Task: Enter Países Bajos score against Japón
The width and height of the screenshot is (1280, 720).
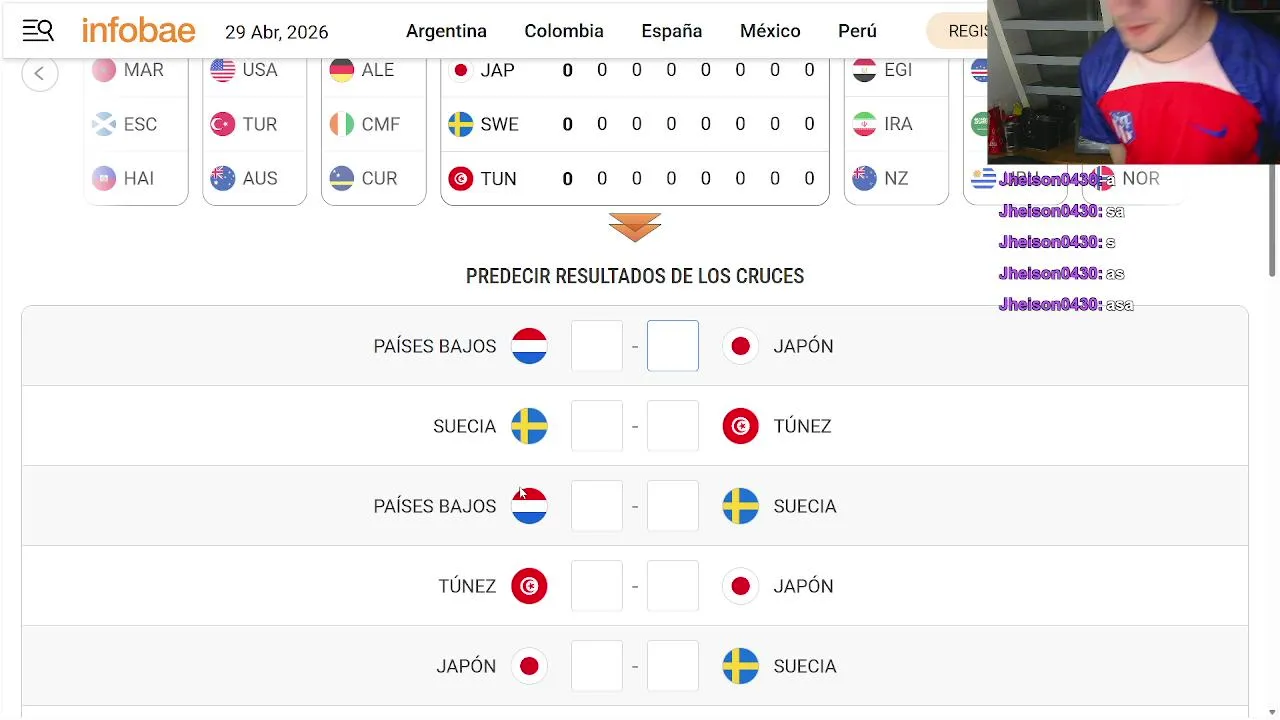Action: point(597,346)
